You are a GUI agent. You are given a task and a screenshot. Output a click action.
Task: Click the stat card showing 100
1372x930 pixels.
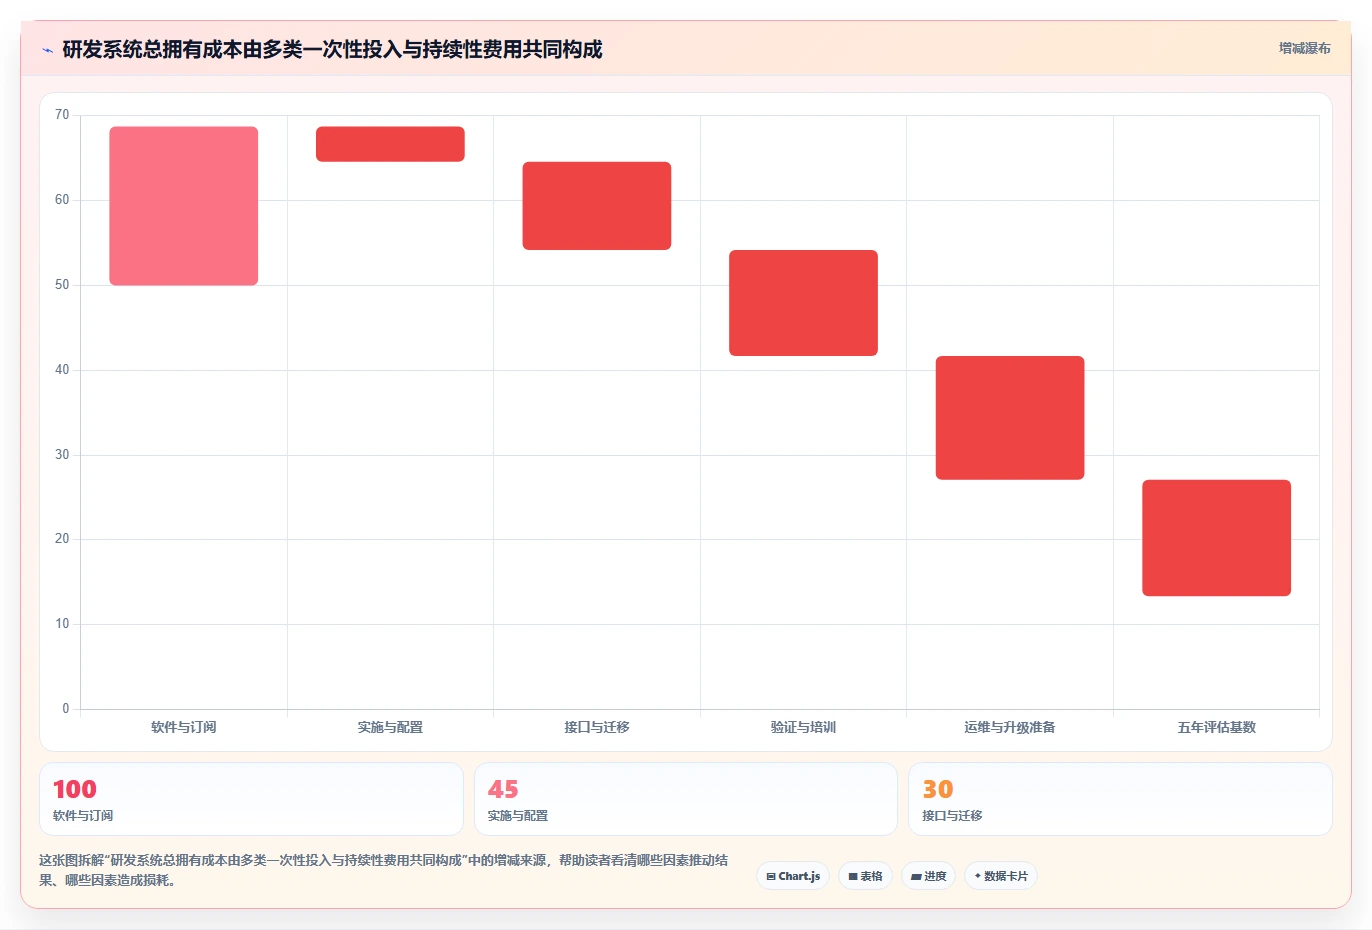[251, 799]
